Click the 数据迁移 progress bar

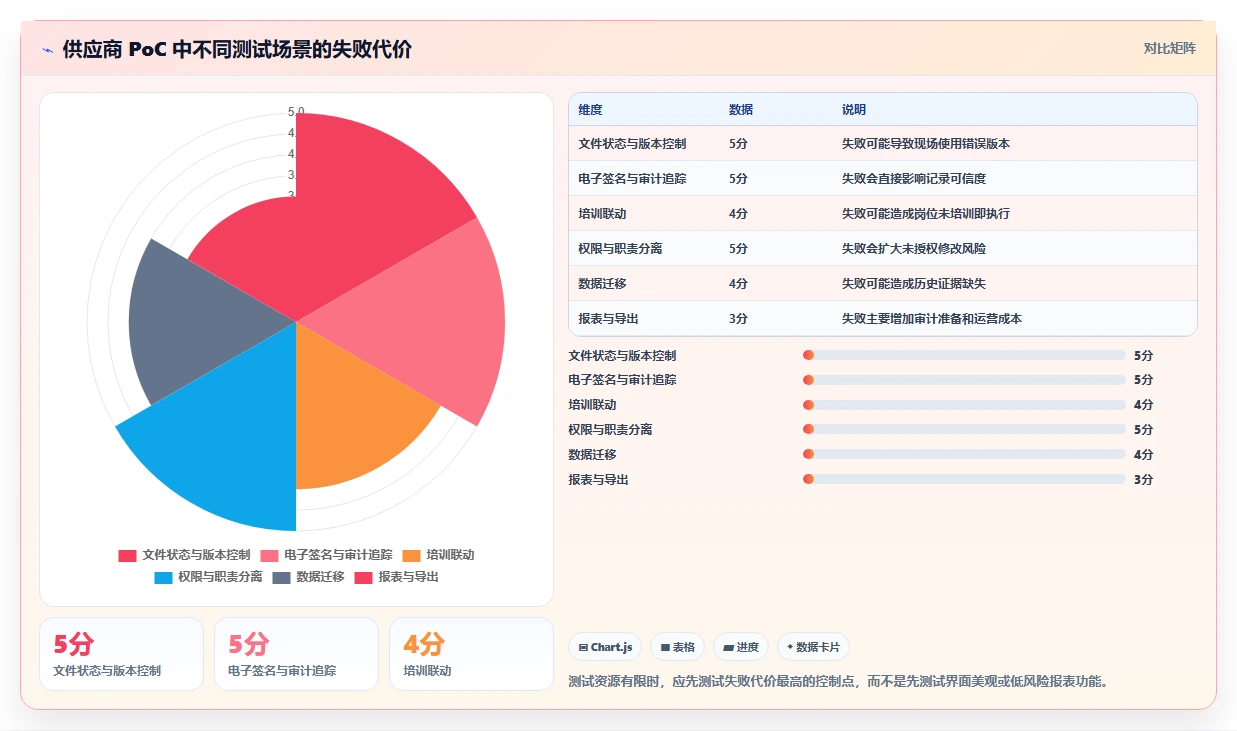pos(964,455)
